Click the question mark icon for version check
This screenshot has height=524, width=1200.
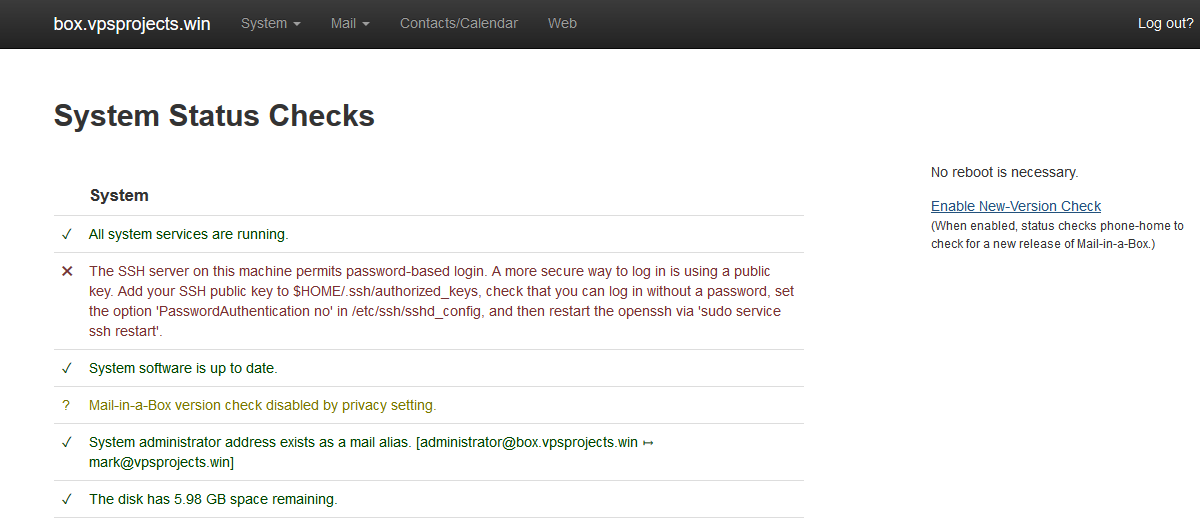point(67,405)
